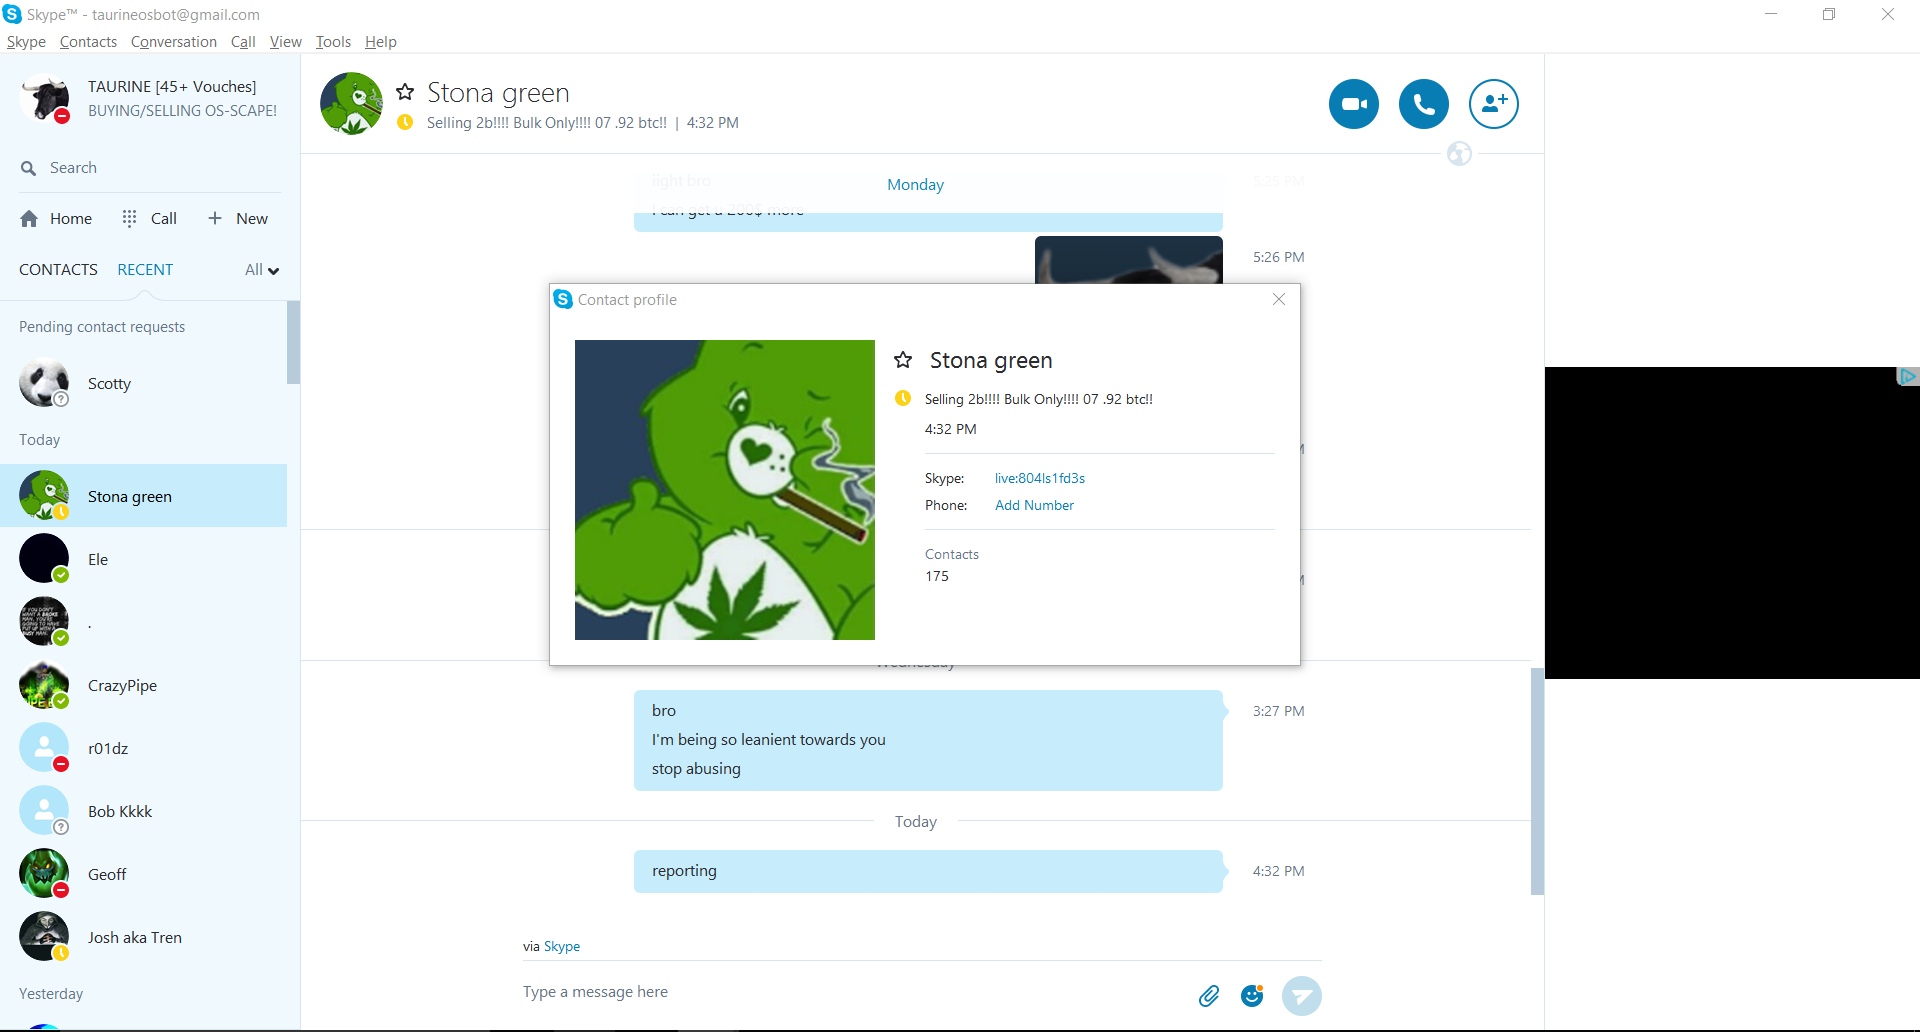
Task: Open the Call menu
Action: click(x=243, y=42)
